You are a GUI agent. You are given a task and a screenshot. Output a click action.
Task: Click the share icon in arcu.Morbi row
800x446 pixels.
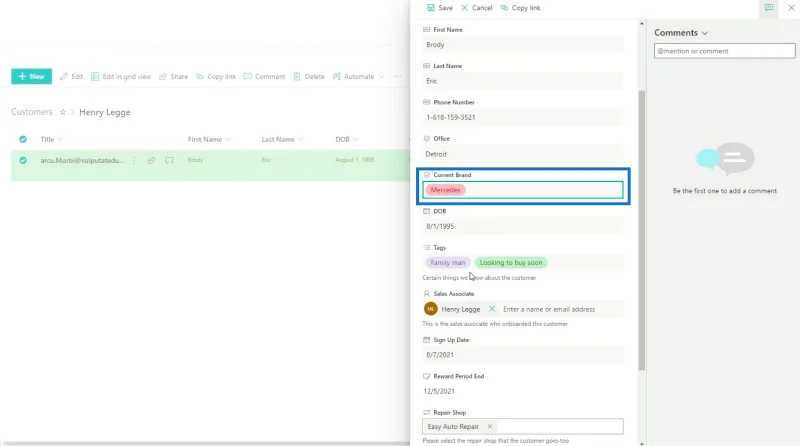click(151, 160)
